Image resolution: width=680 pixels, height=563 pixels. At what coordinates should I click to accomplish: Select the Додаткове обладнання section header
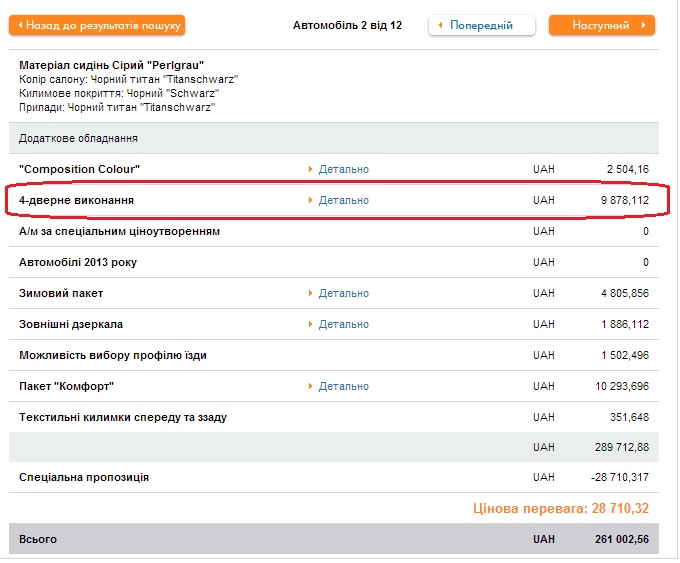coord(78,138)
